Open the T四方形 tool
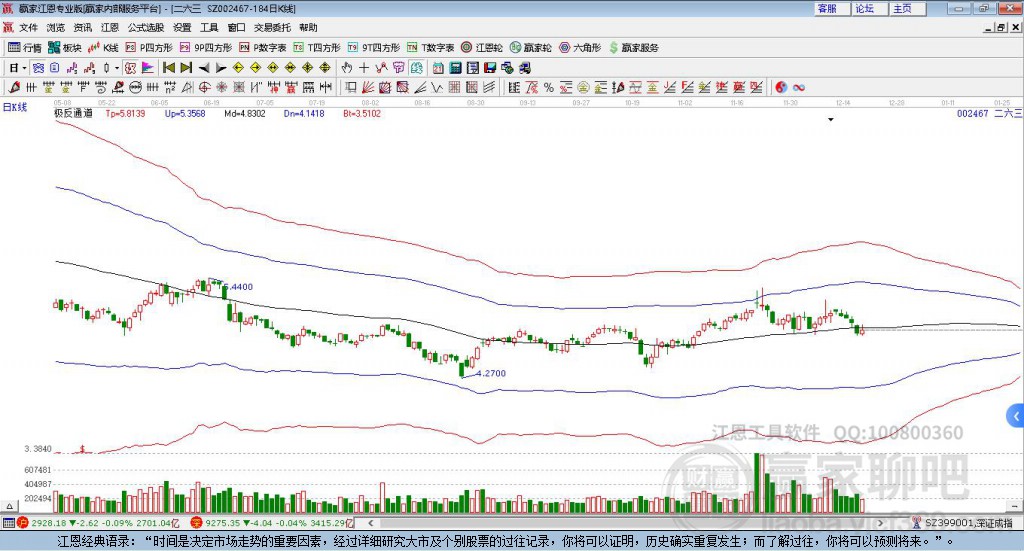The height and width of the screenshot is (551, 1024). click(x=317, y=48)
